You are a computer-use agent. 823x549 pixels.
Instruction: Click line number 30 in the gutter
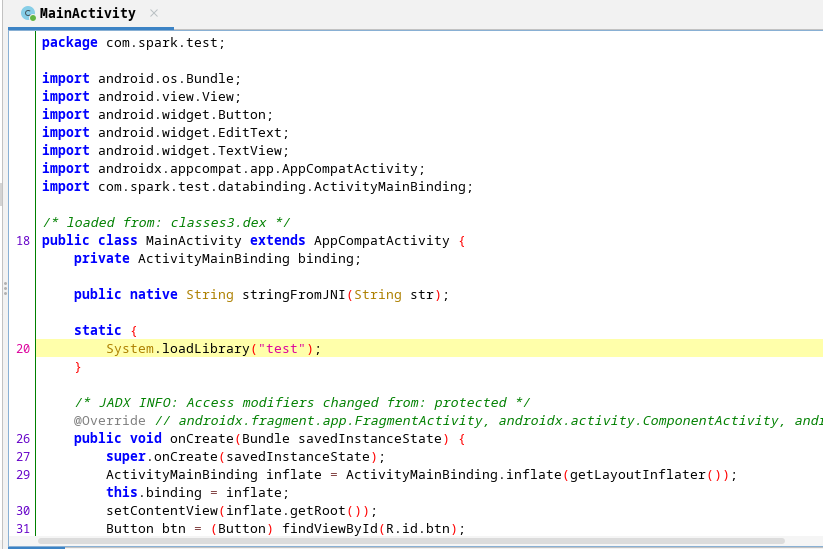coord(23,511)
